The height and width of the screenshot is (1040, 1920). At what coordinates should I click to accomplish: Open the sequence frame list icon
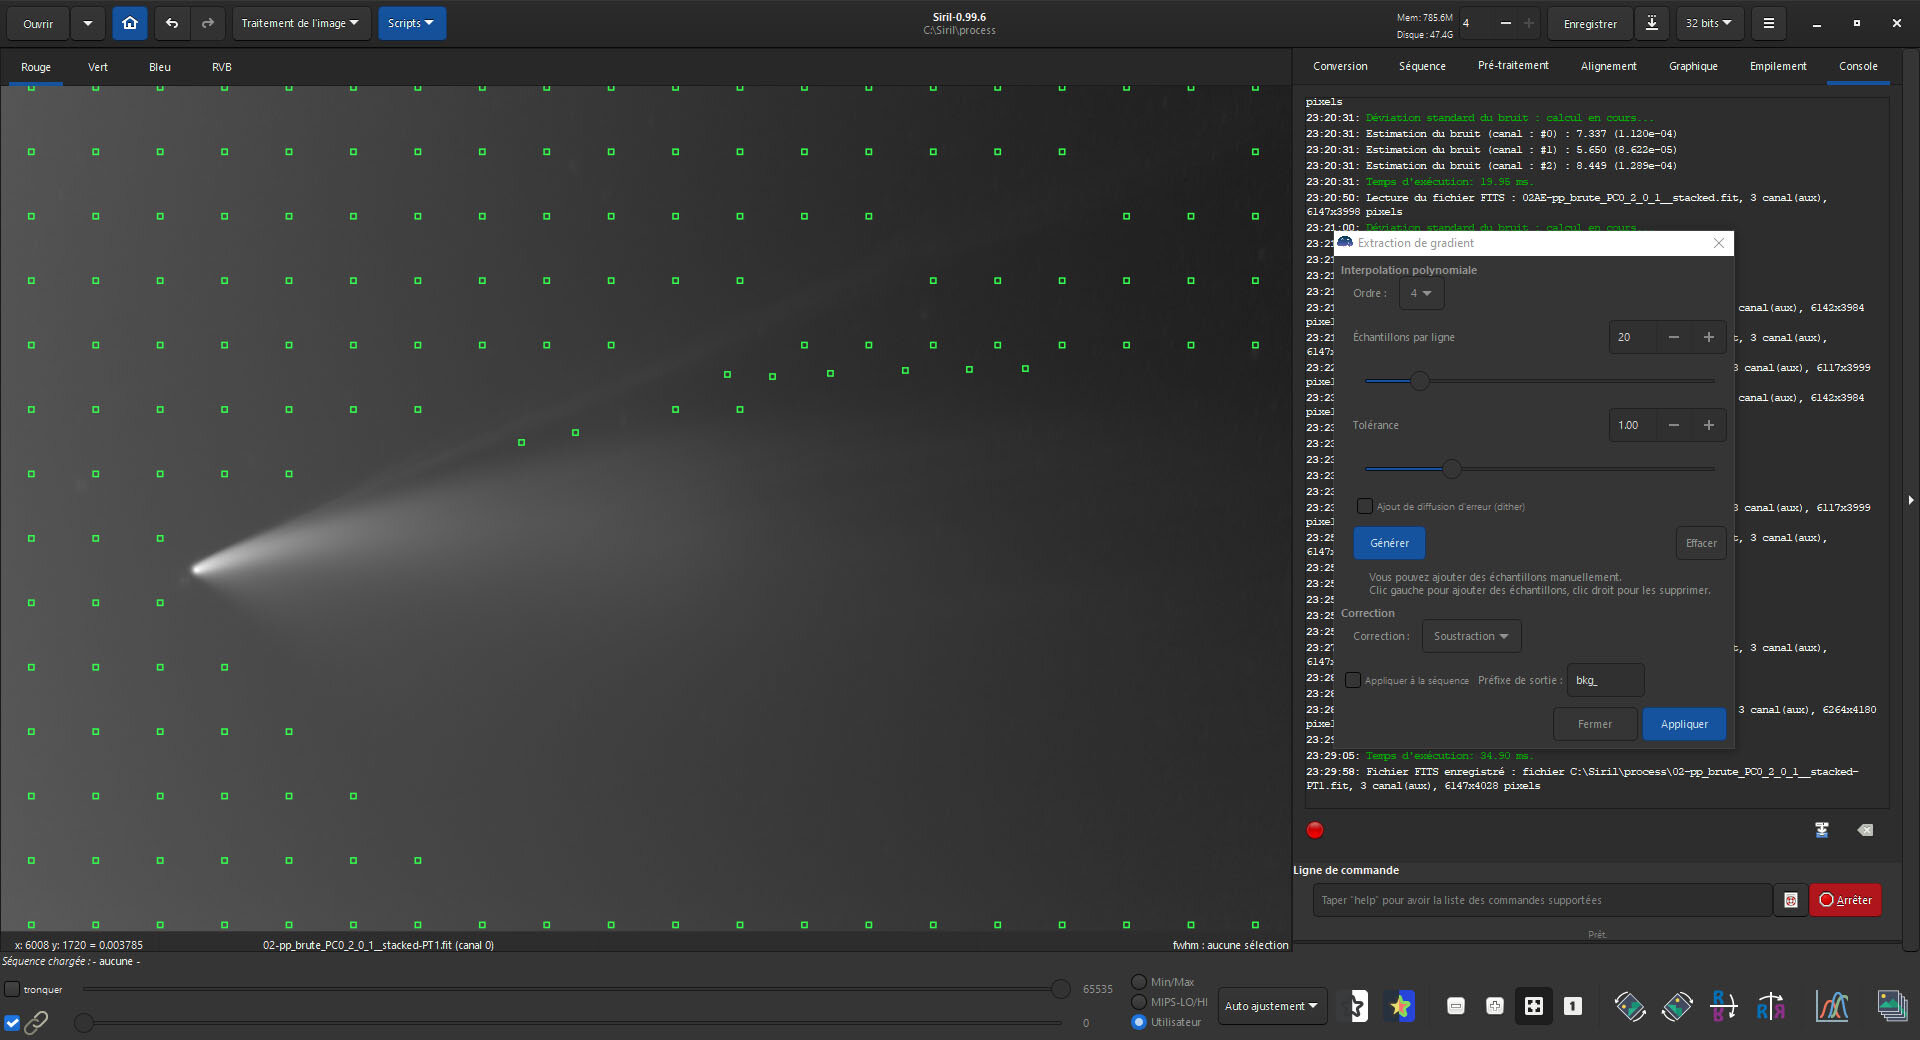pos(1892,1006)
